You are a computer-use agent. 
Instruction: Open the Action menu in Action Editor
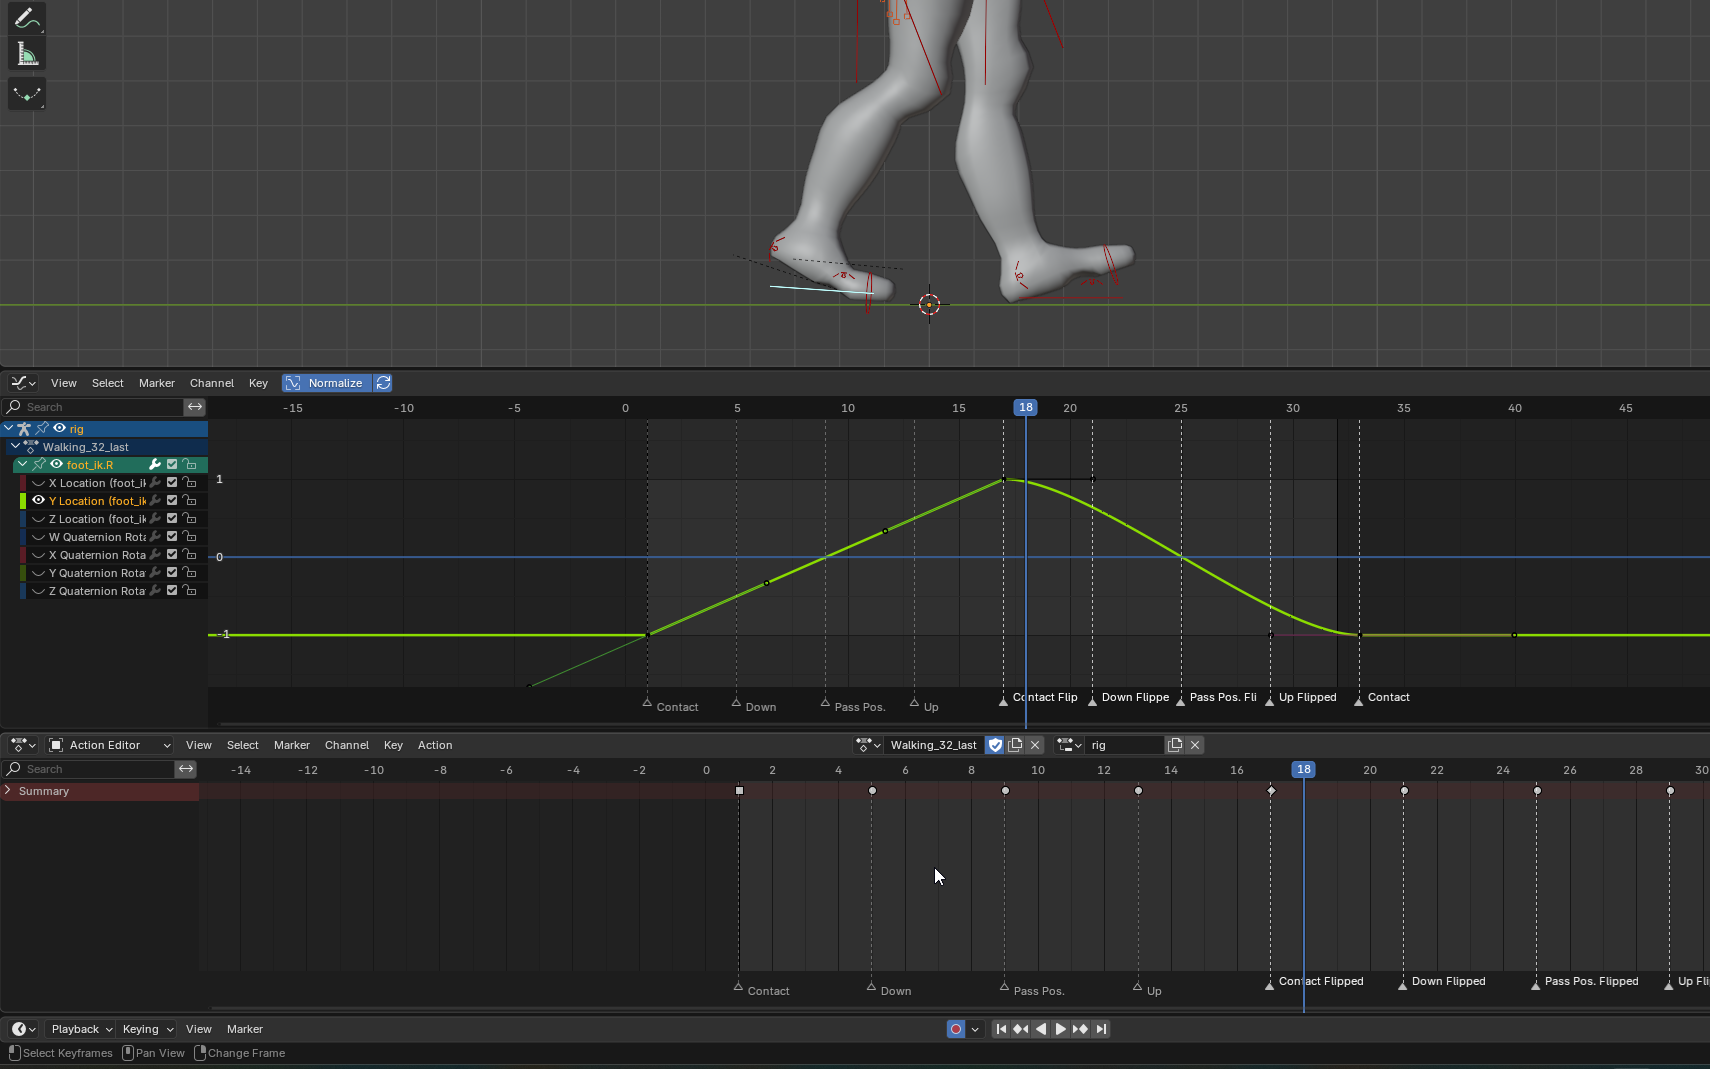point(435,745)
